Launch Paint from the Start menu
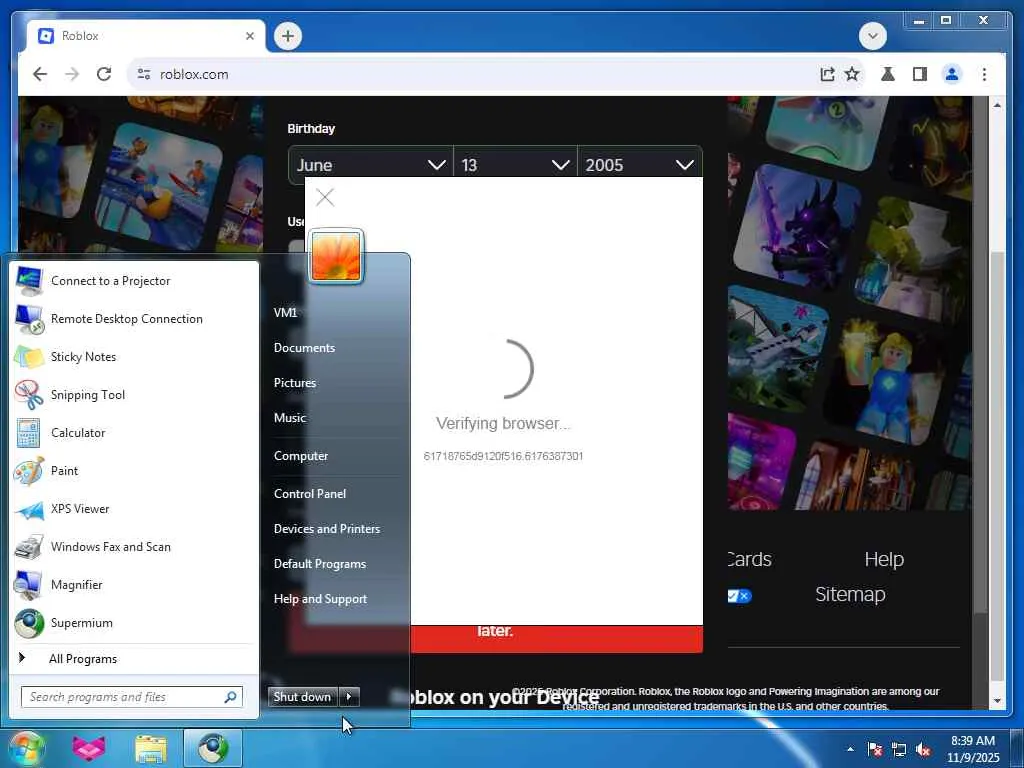The height and width of the screenshot is (768, 1024). point(134,470)
